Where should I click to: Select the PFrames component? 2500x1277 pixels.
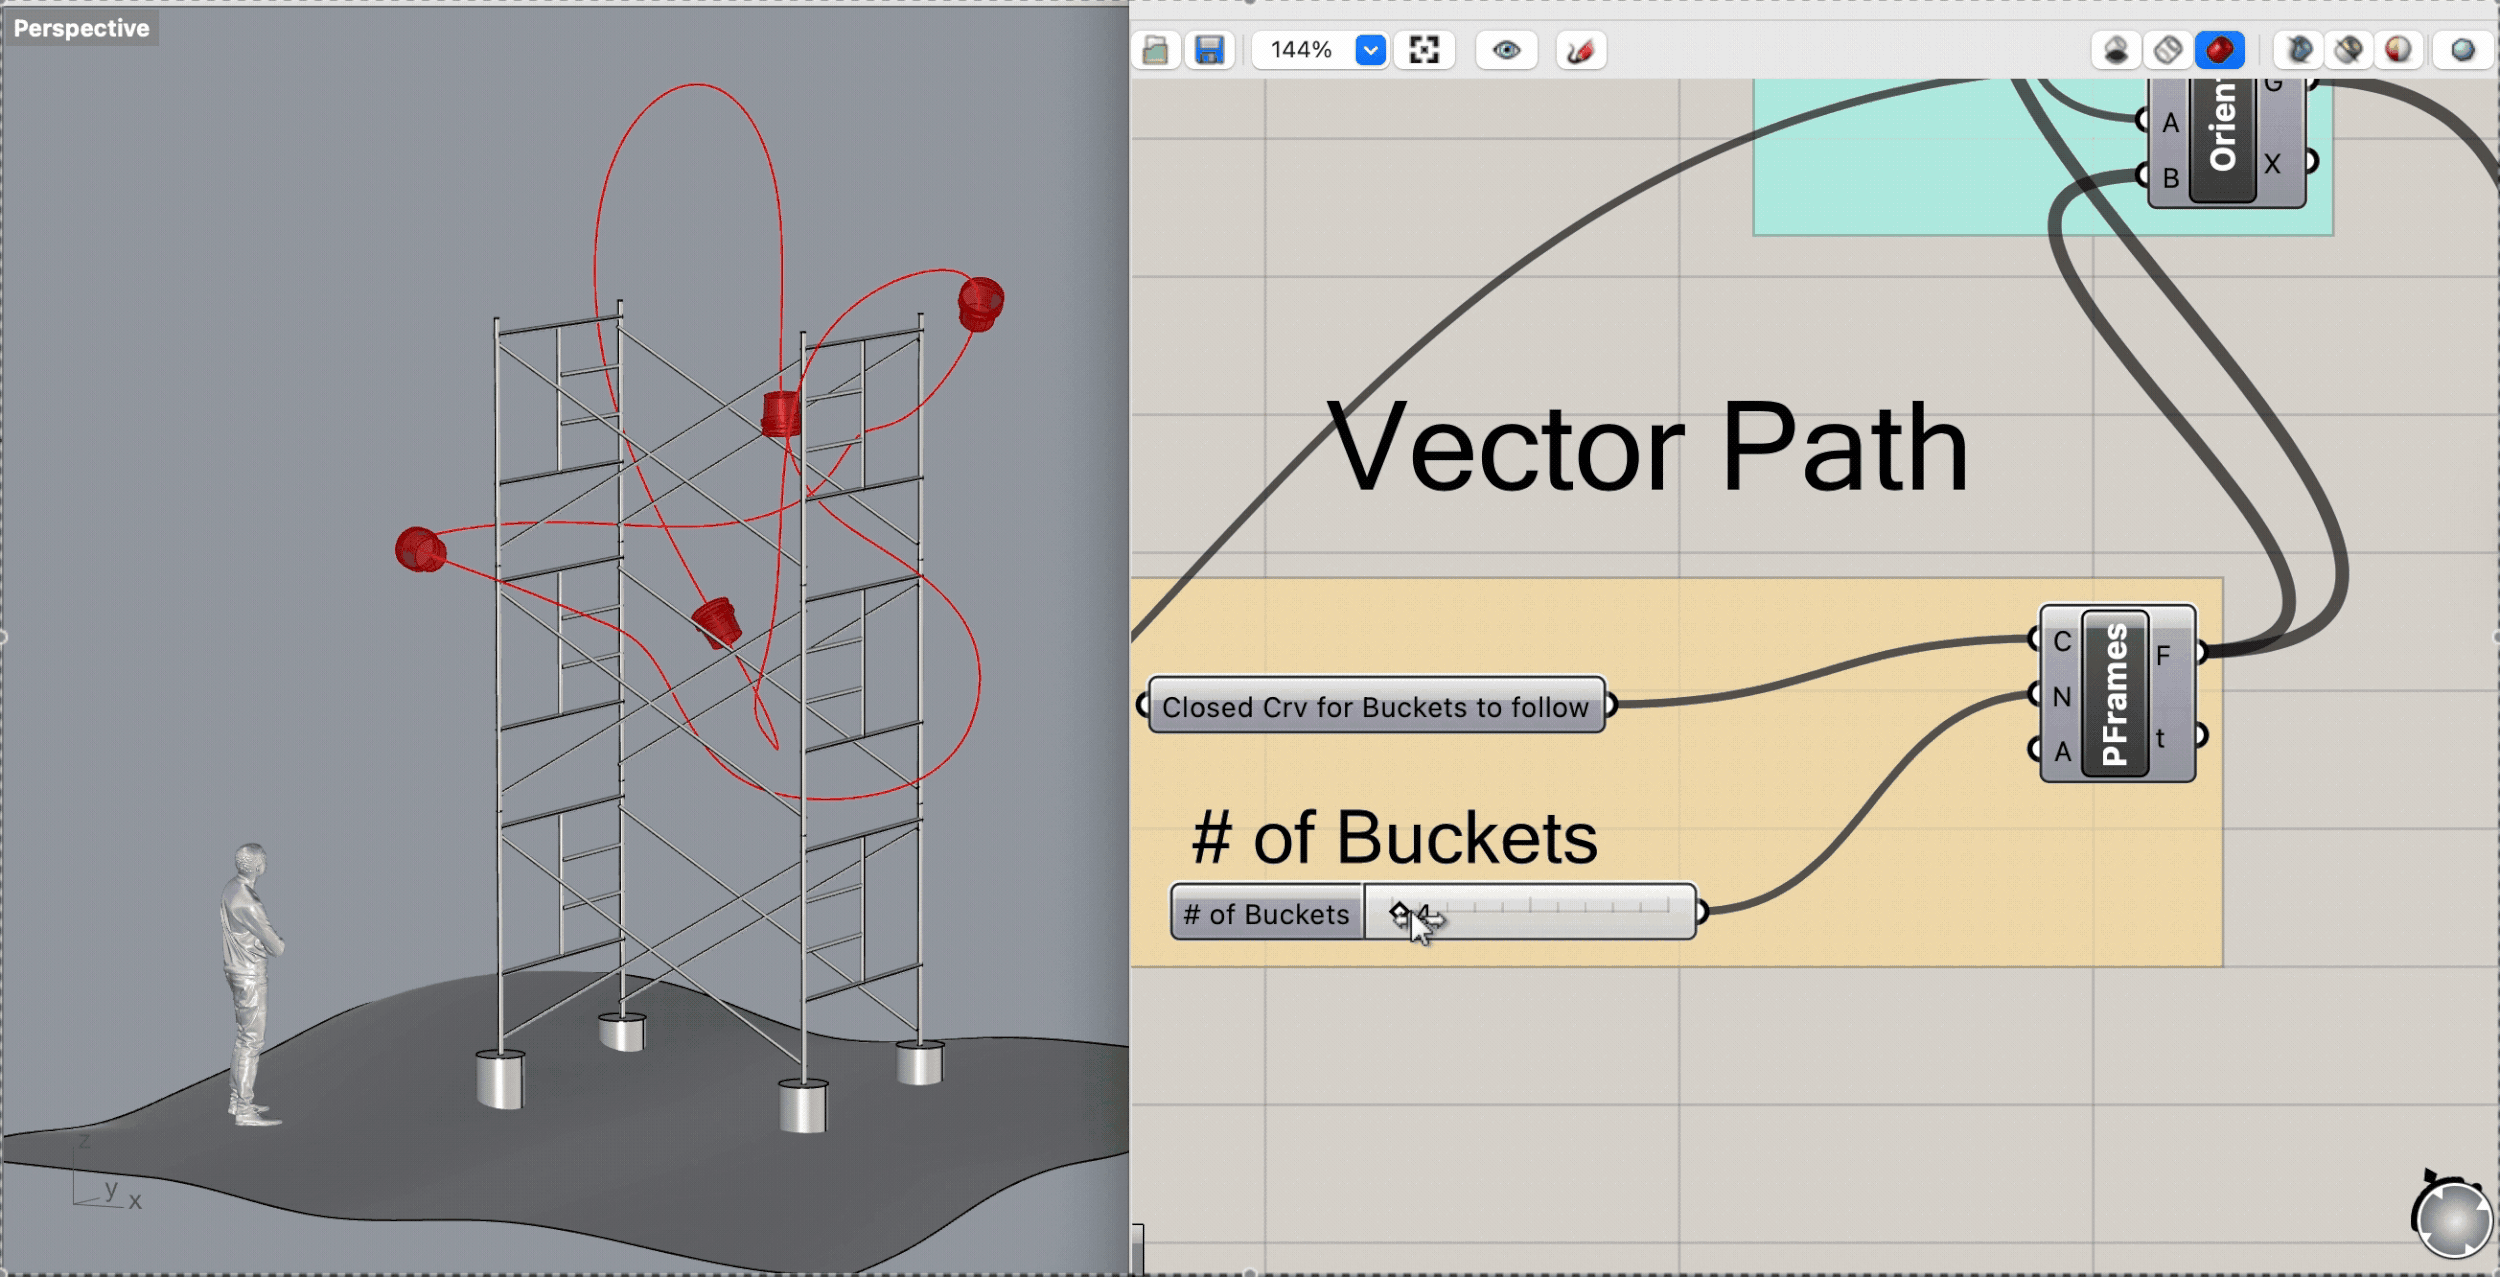tap(2115, 694)
